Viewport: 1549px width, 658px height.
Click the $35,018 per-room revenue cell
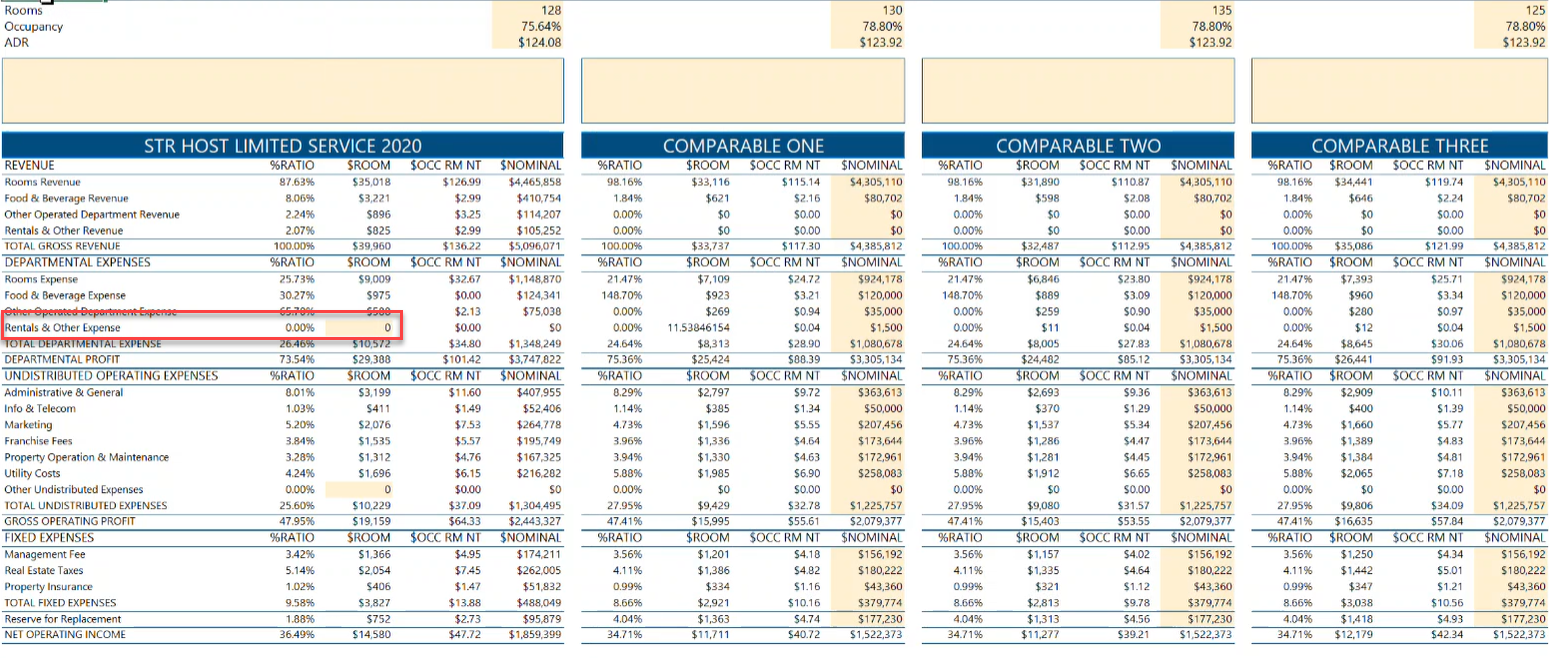[371, 182]
